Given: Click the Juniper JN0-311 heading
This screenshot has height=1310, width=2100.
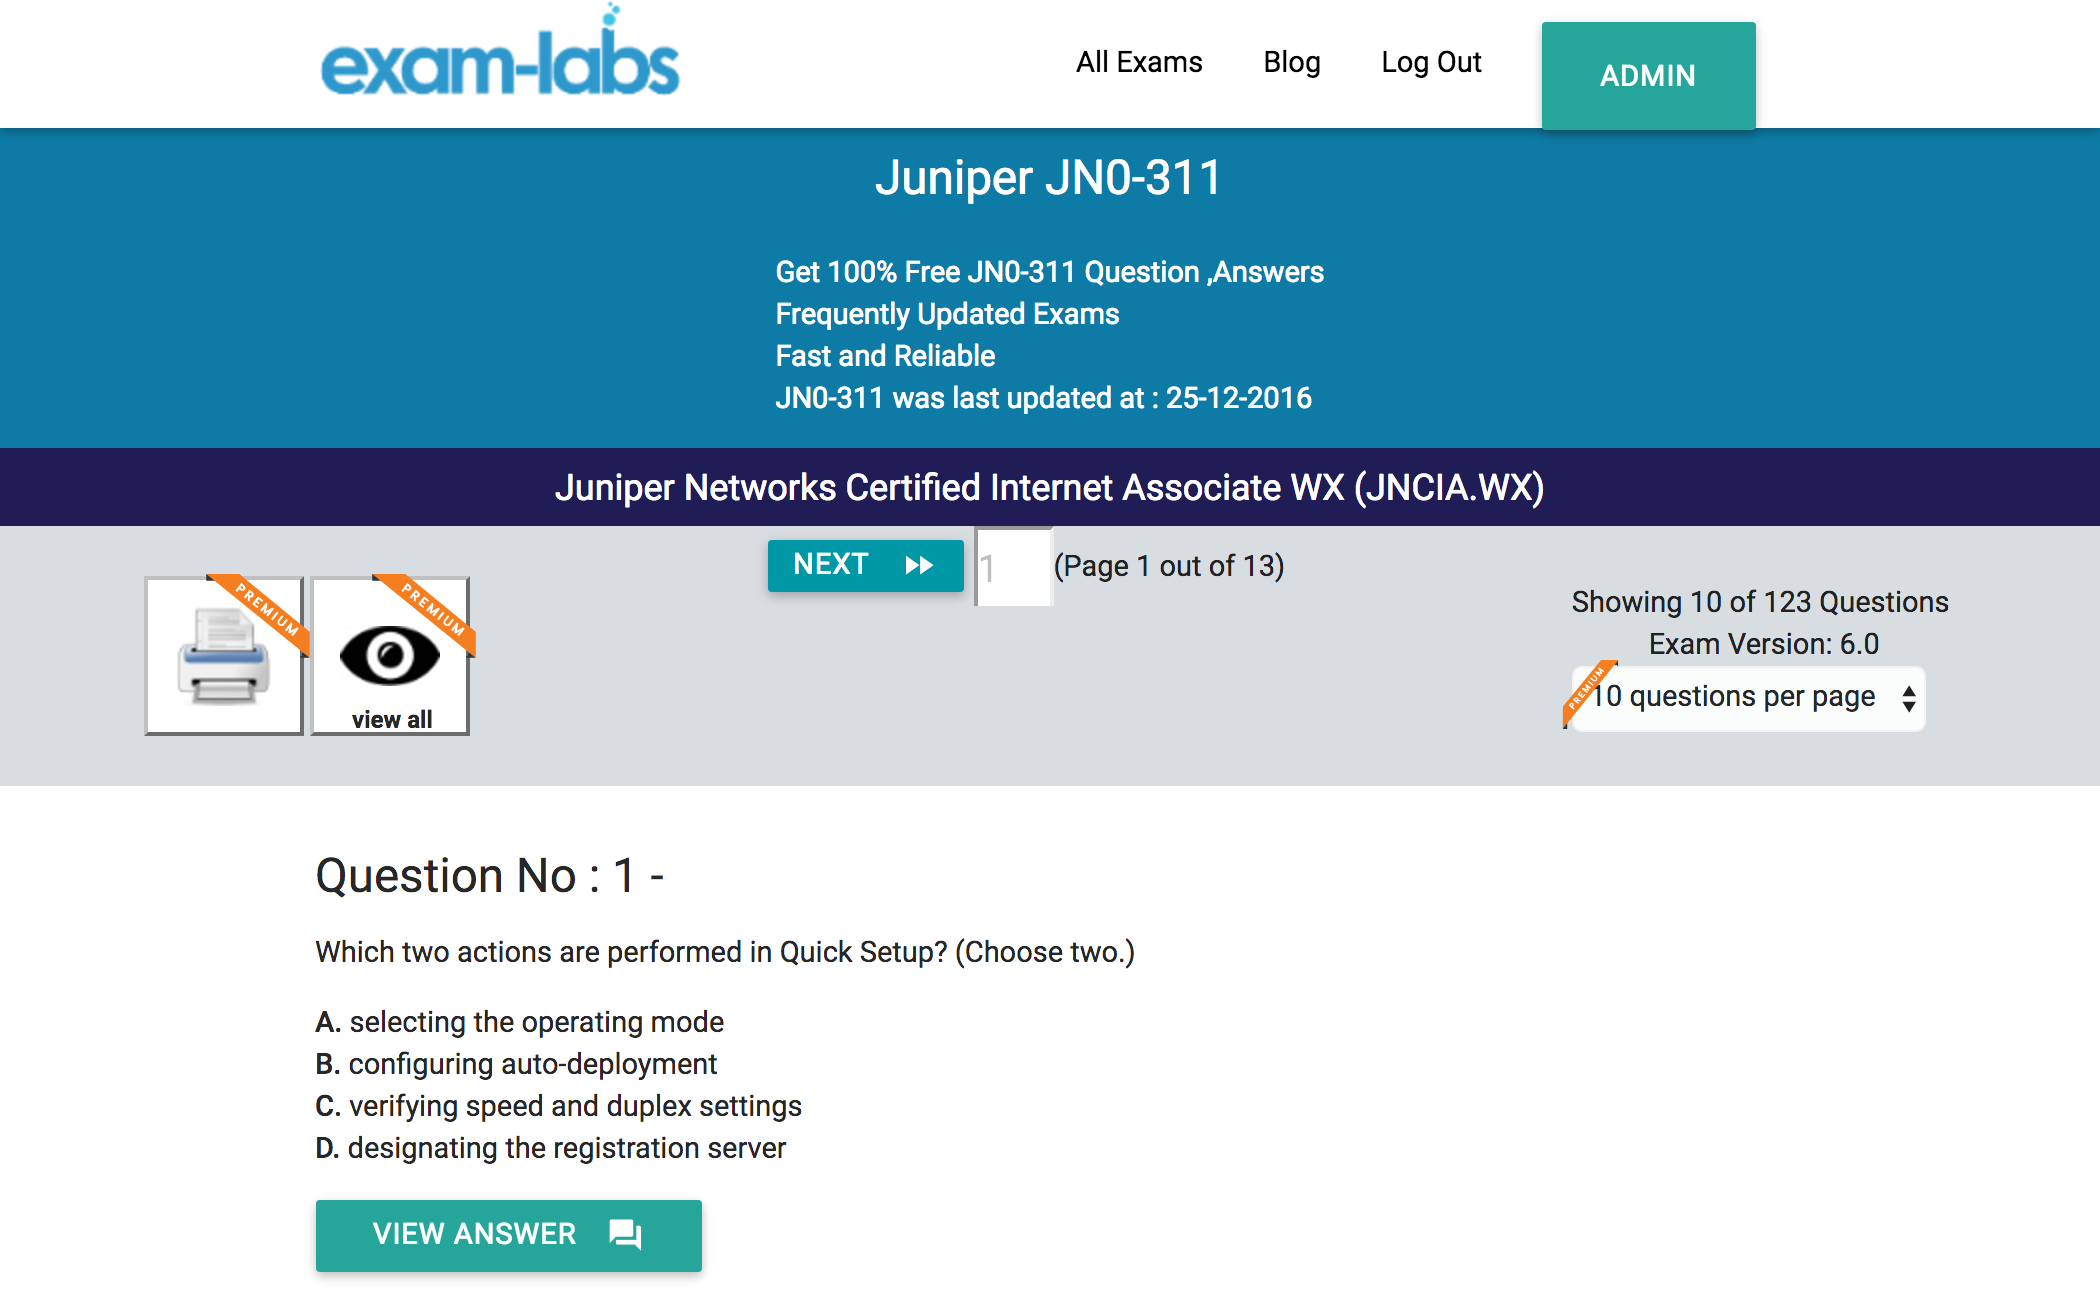Looking at the screenshot, I should pos(1049,178).
